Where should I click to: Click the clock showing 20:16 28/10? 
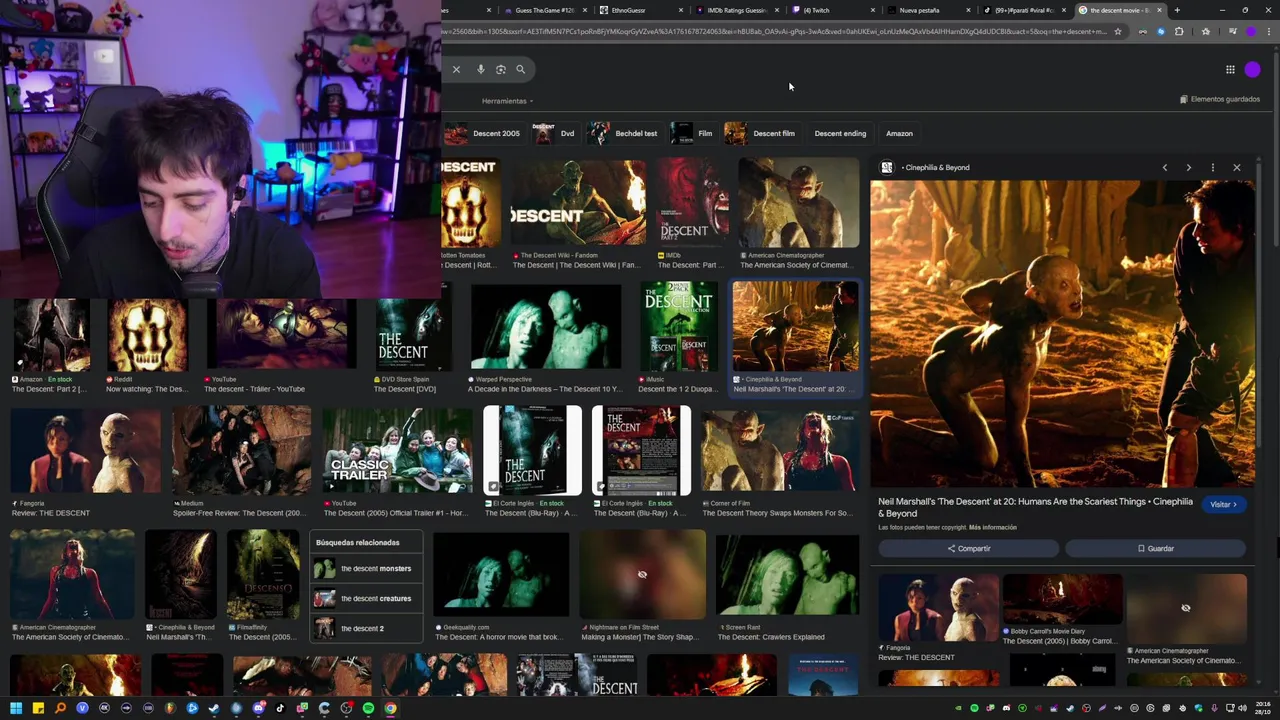pyautogui.click(x=1261, y=708)
